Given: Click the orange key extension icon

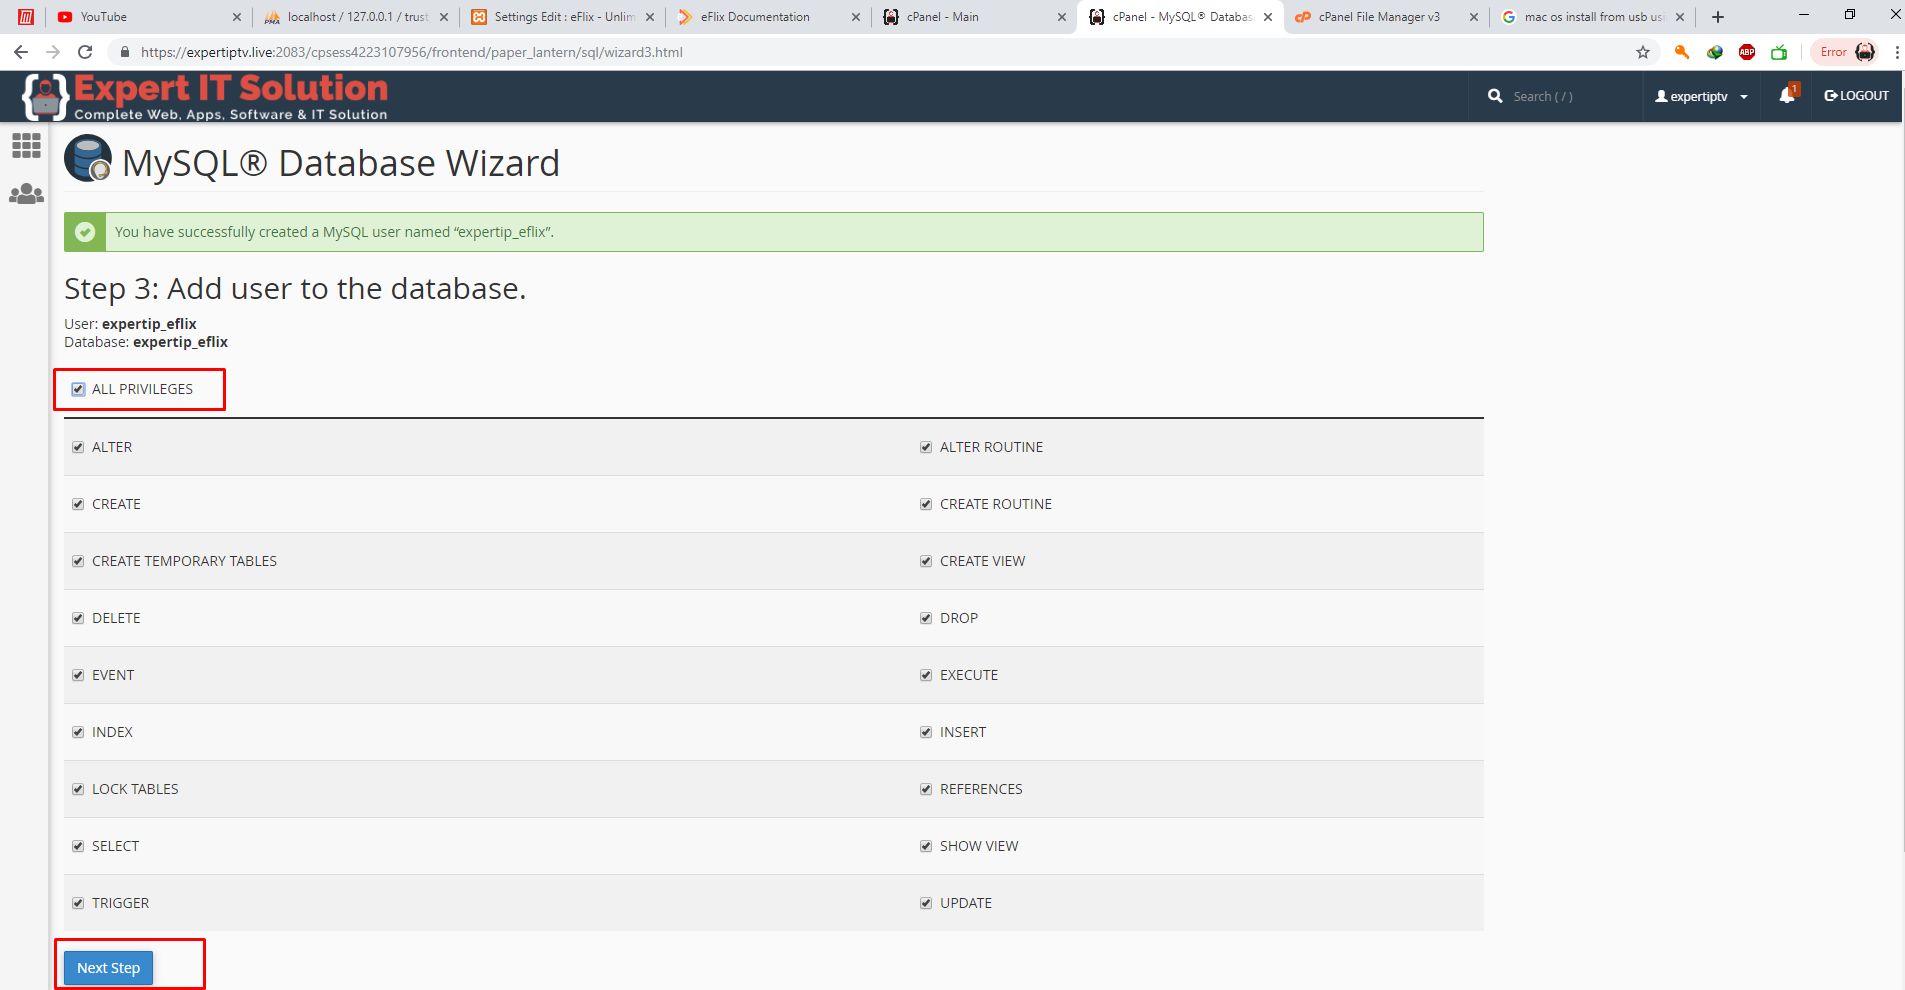Looking at the screenshot, I should pos(1682,52).
